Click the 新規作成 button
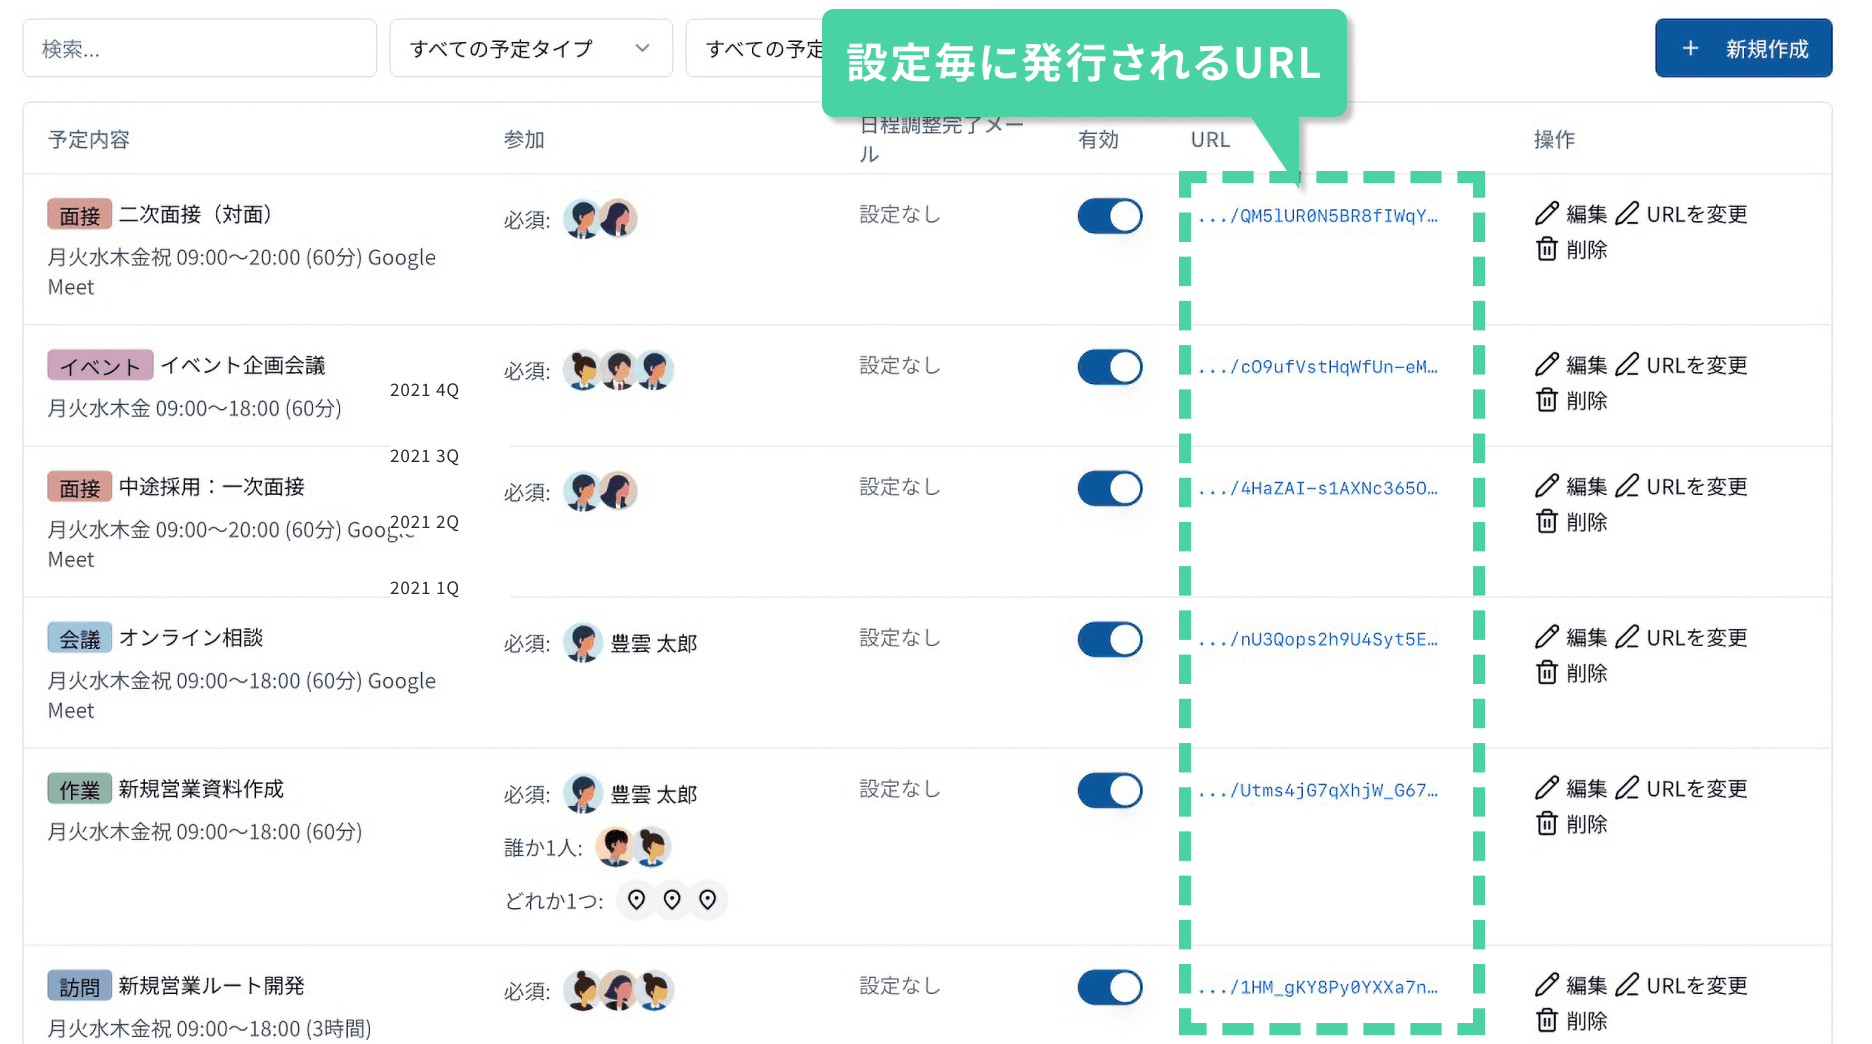This screenshot has height=1044, width=1872. 1743,47
